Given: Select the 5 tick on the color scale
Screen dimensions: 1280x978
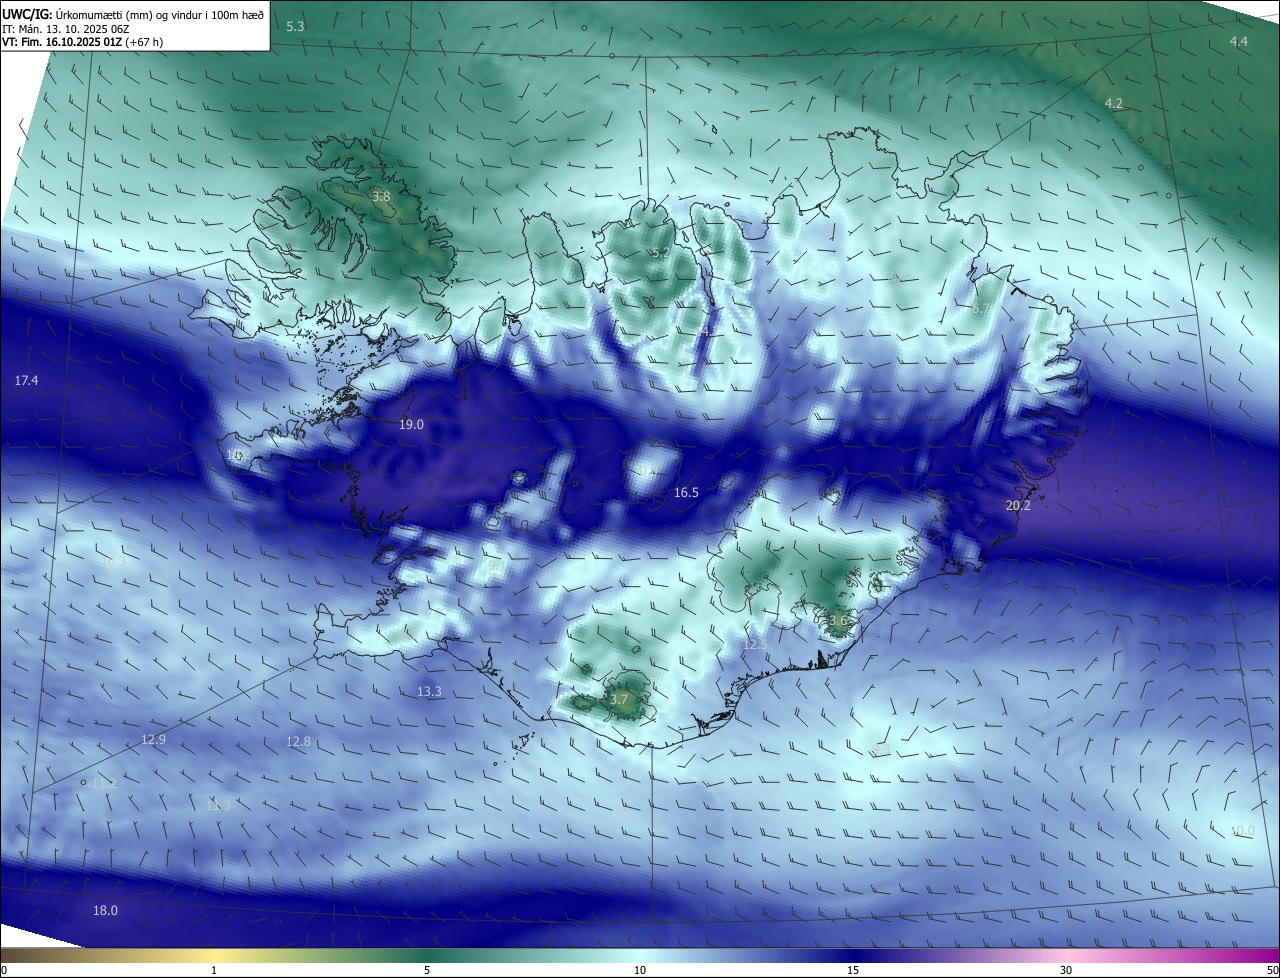Looking at the screenshot, I should point(427,971).
